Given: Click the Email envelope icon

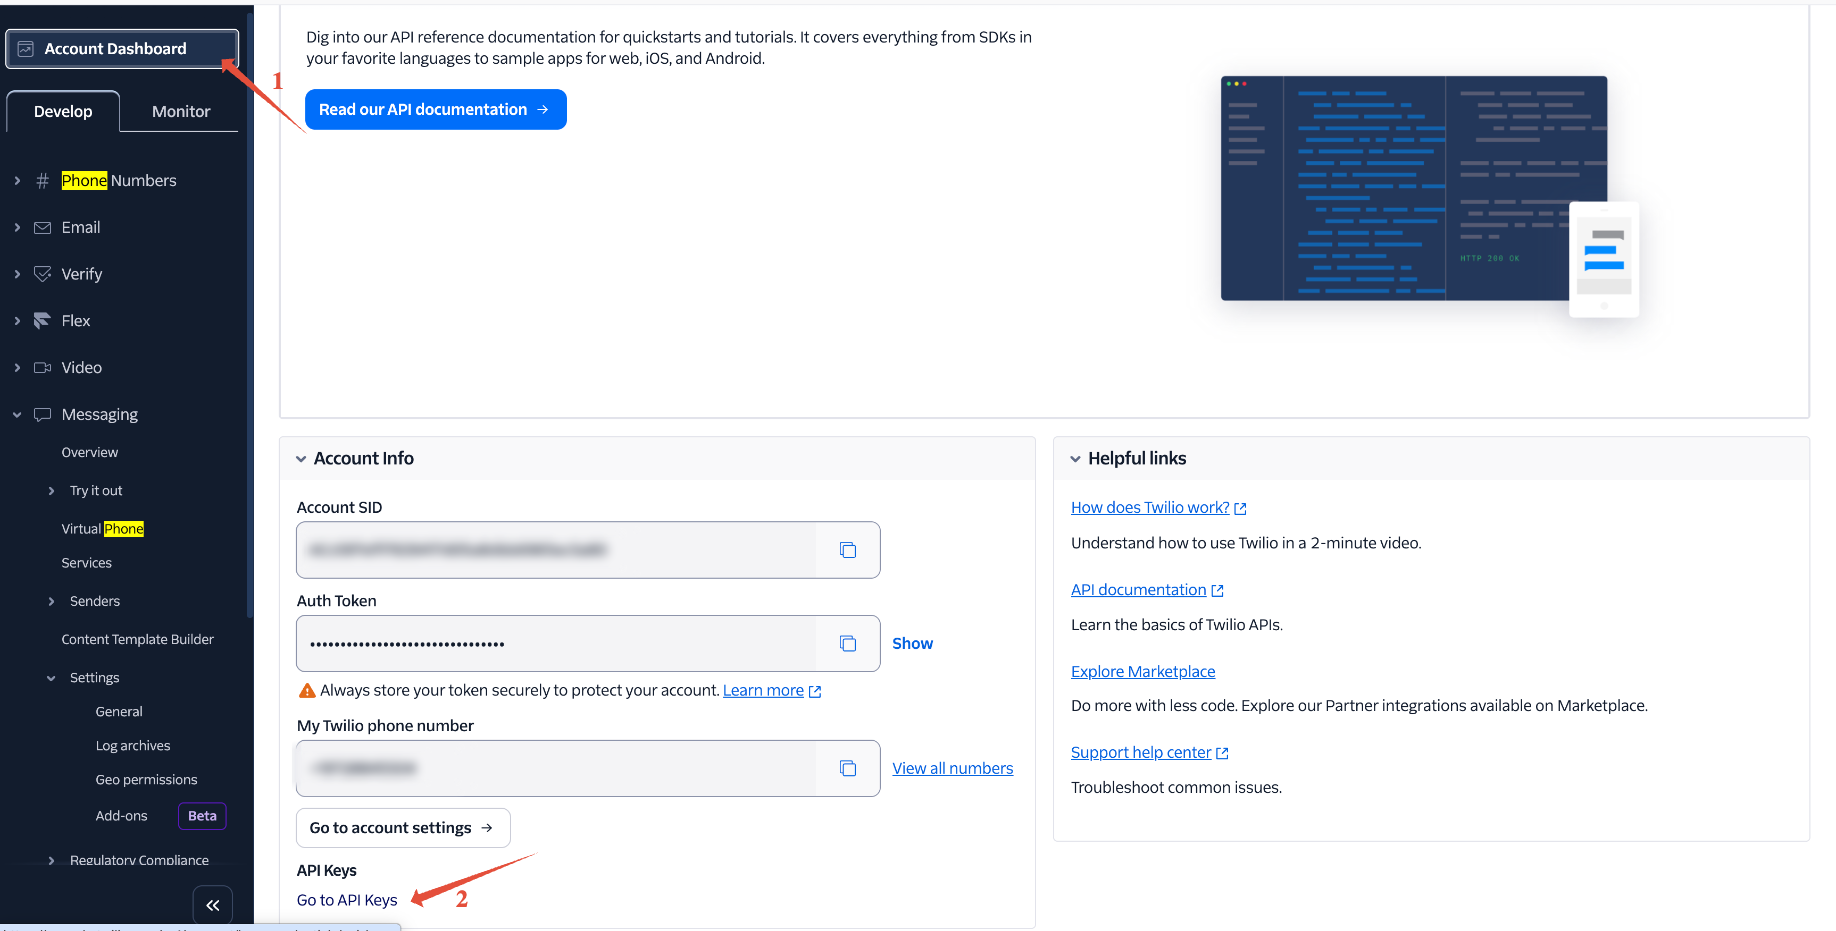Looking at the screenshot, I should click(42, 228).
